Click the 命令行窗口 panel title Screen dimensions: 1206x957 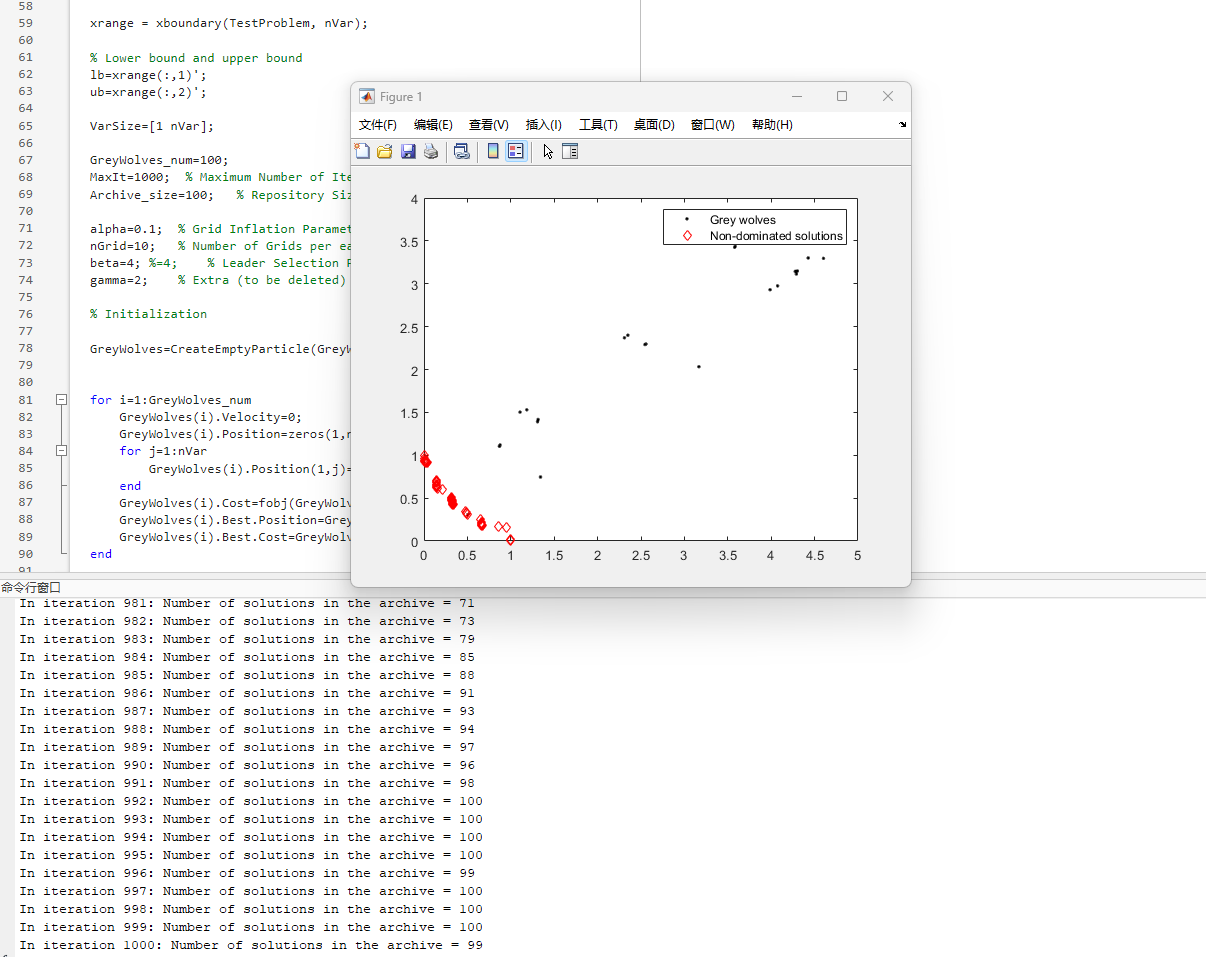31,588
